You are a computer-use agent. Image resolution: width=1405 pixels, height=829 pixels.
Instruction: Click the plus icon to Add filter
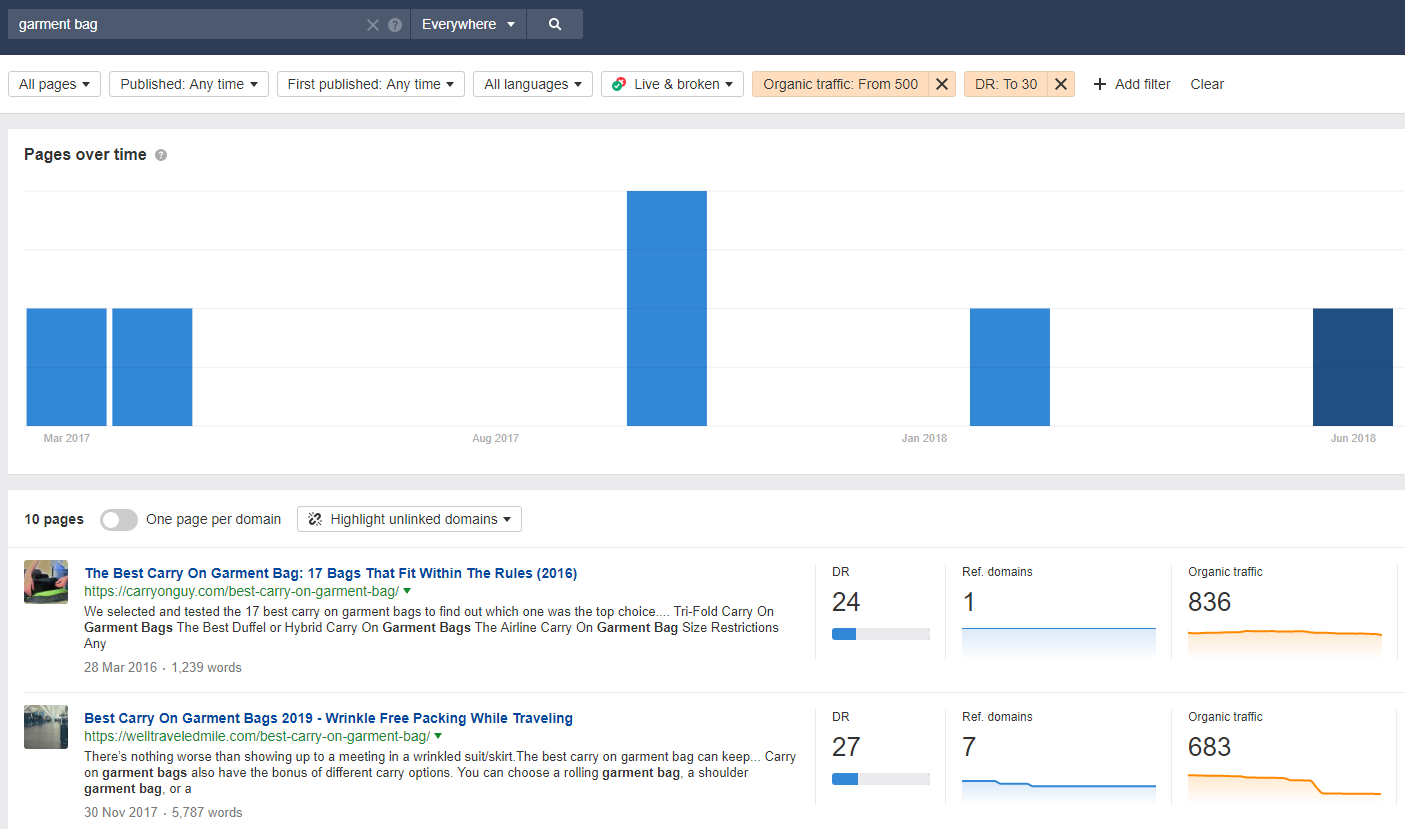coord(1100,84)
